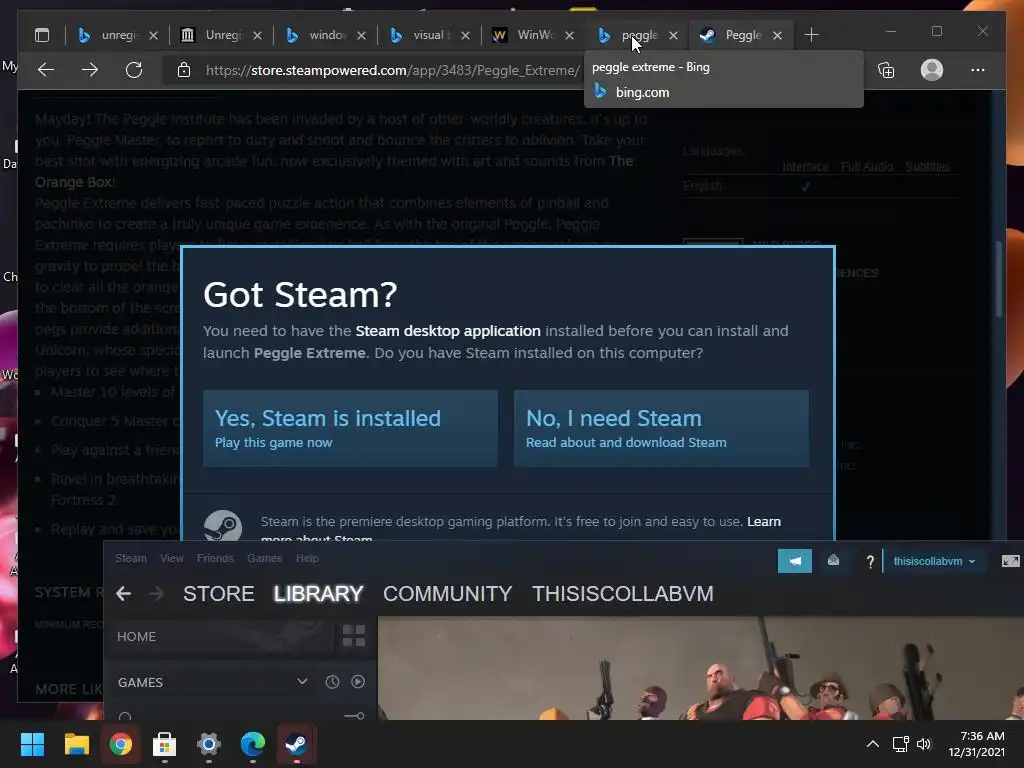Expand thisiscollabvm account dropdown
Image resolution: width=1024 pixels, height=768 pixels.
(x=934, y=562)
